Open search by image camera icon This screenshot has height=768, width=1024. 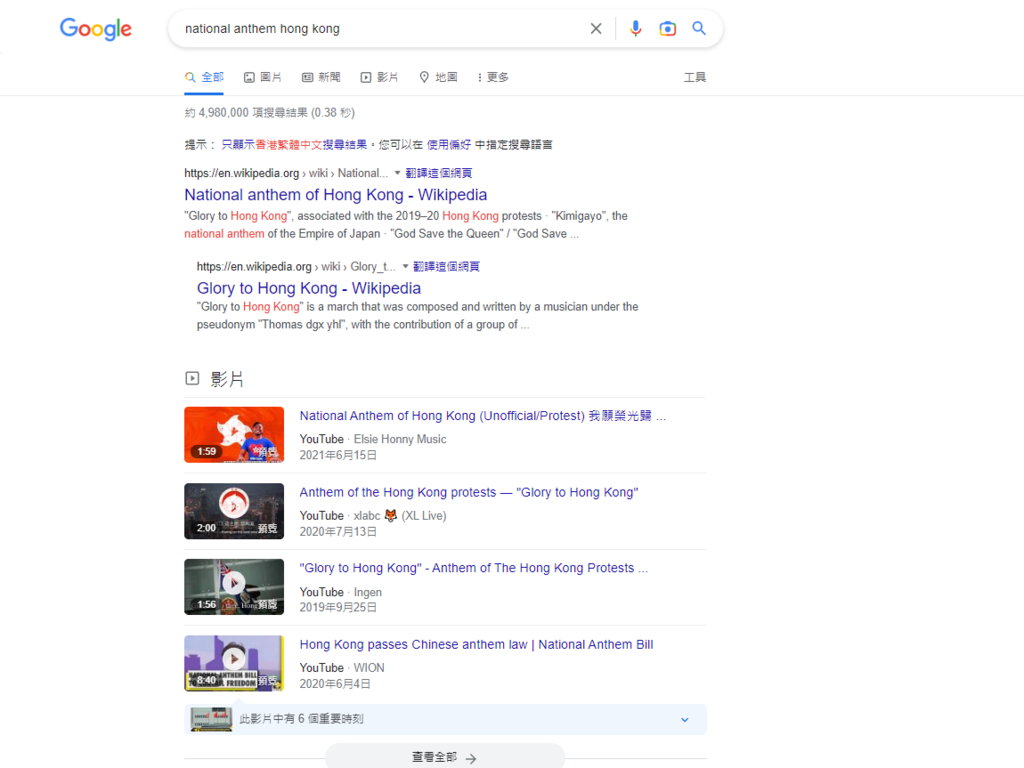coord(667,29)
